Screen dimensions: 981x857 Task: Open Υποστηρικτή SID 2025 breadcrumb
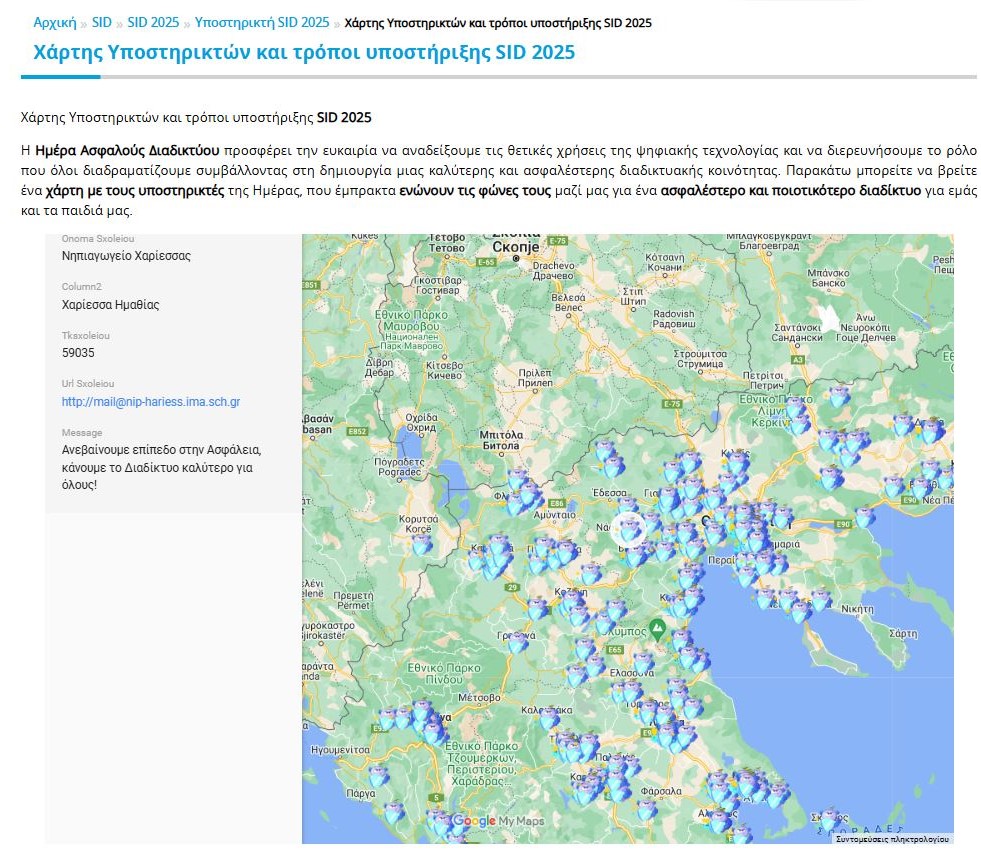[x=261, y=22]
